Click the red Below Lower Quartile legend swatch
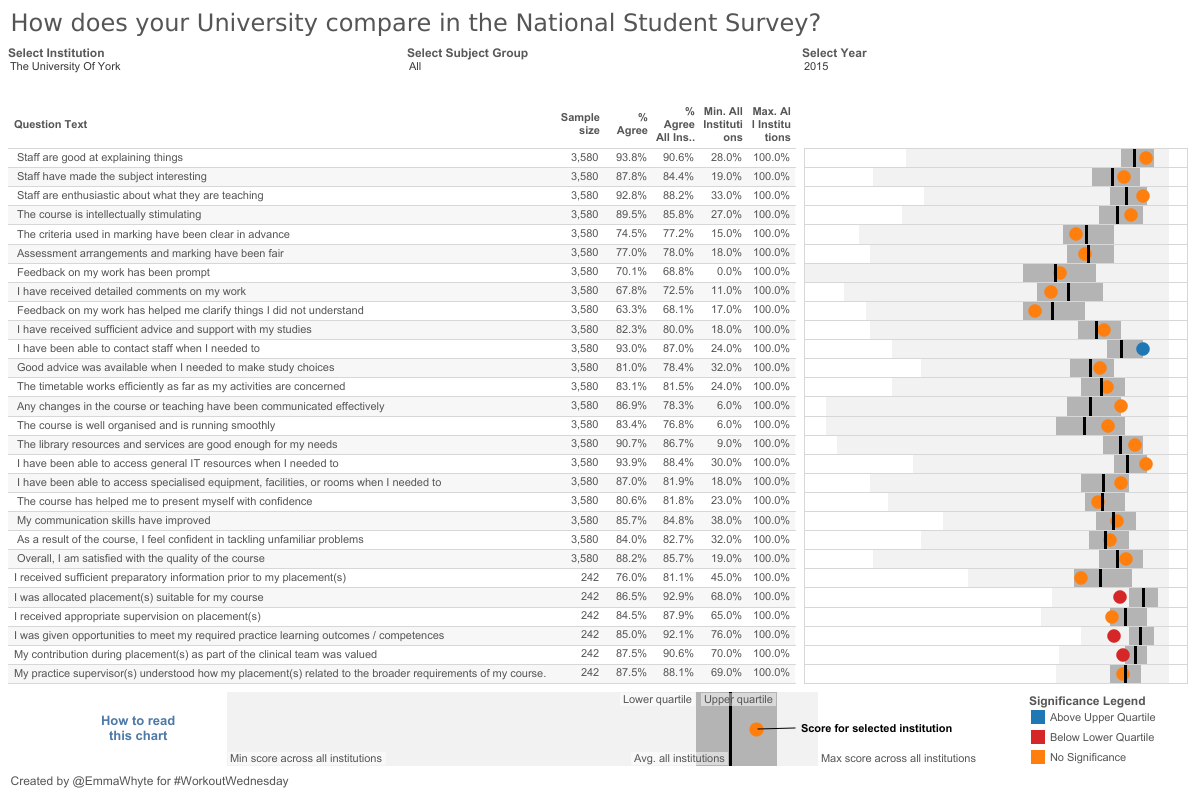Screen dimensions: 1199x799 click(1037, 737)
